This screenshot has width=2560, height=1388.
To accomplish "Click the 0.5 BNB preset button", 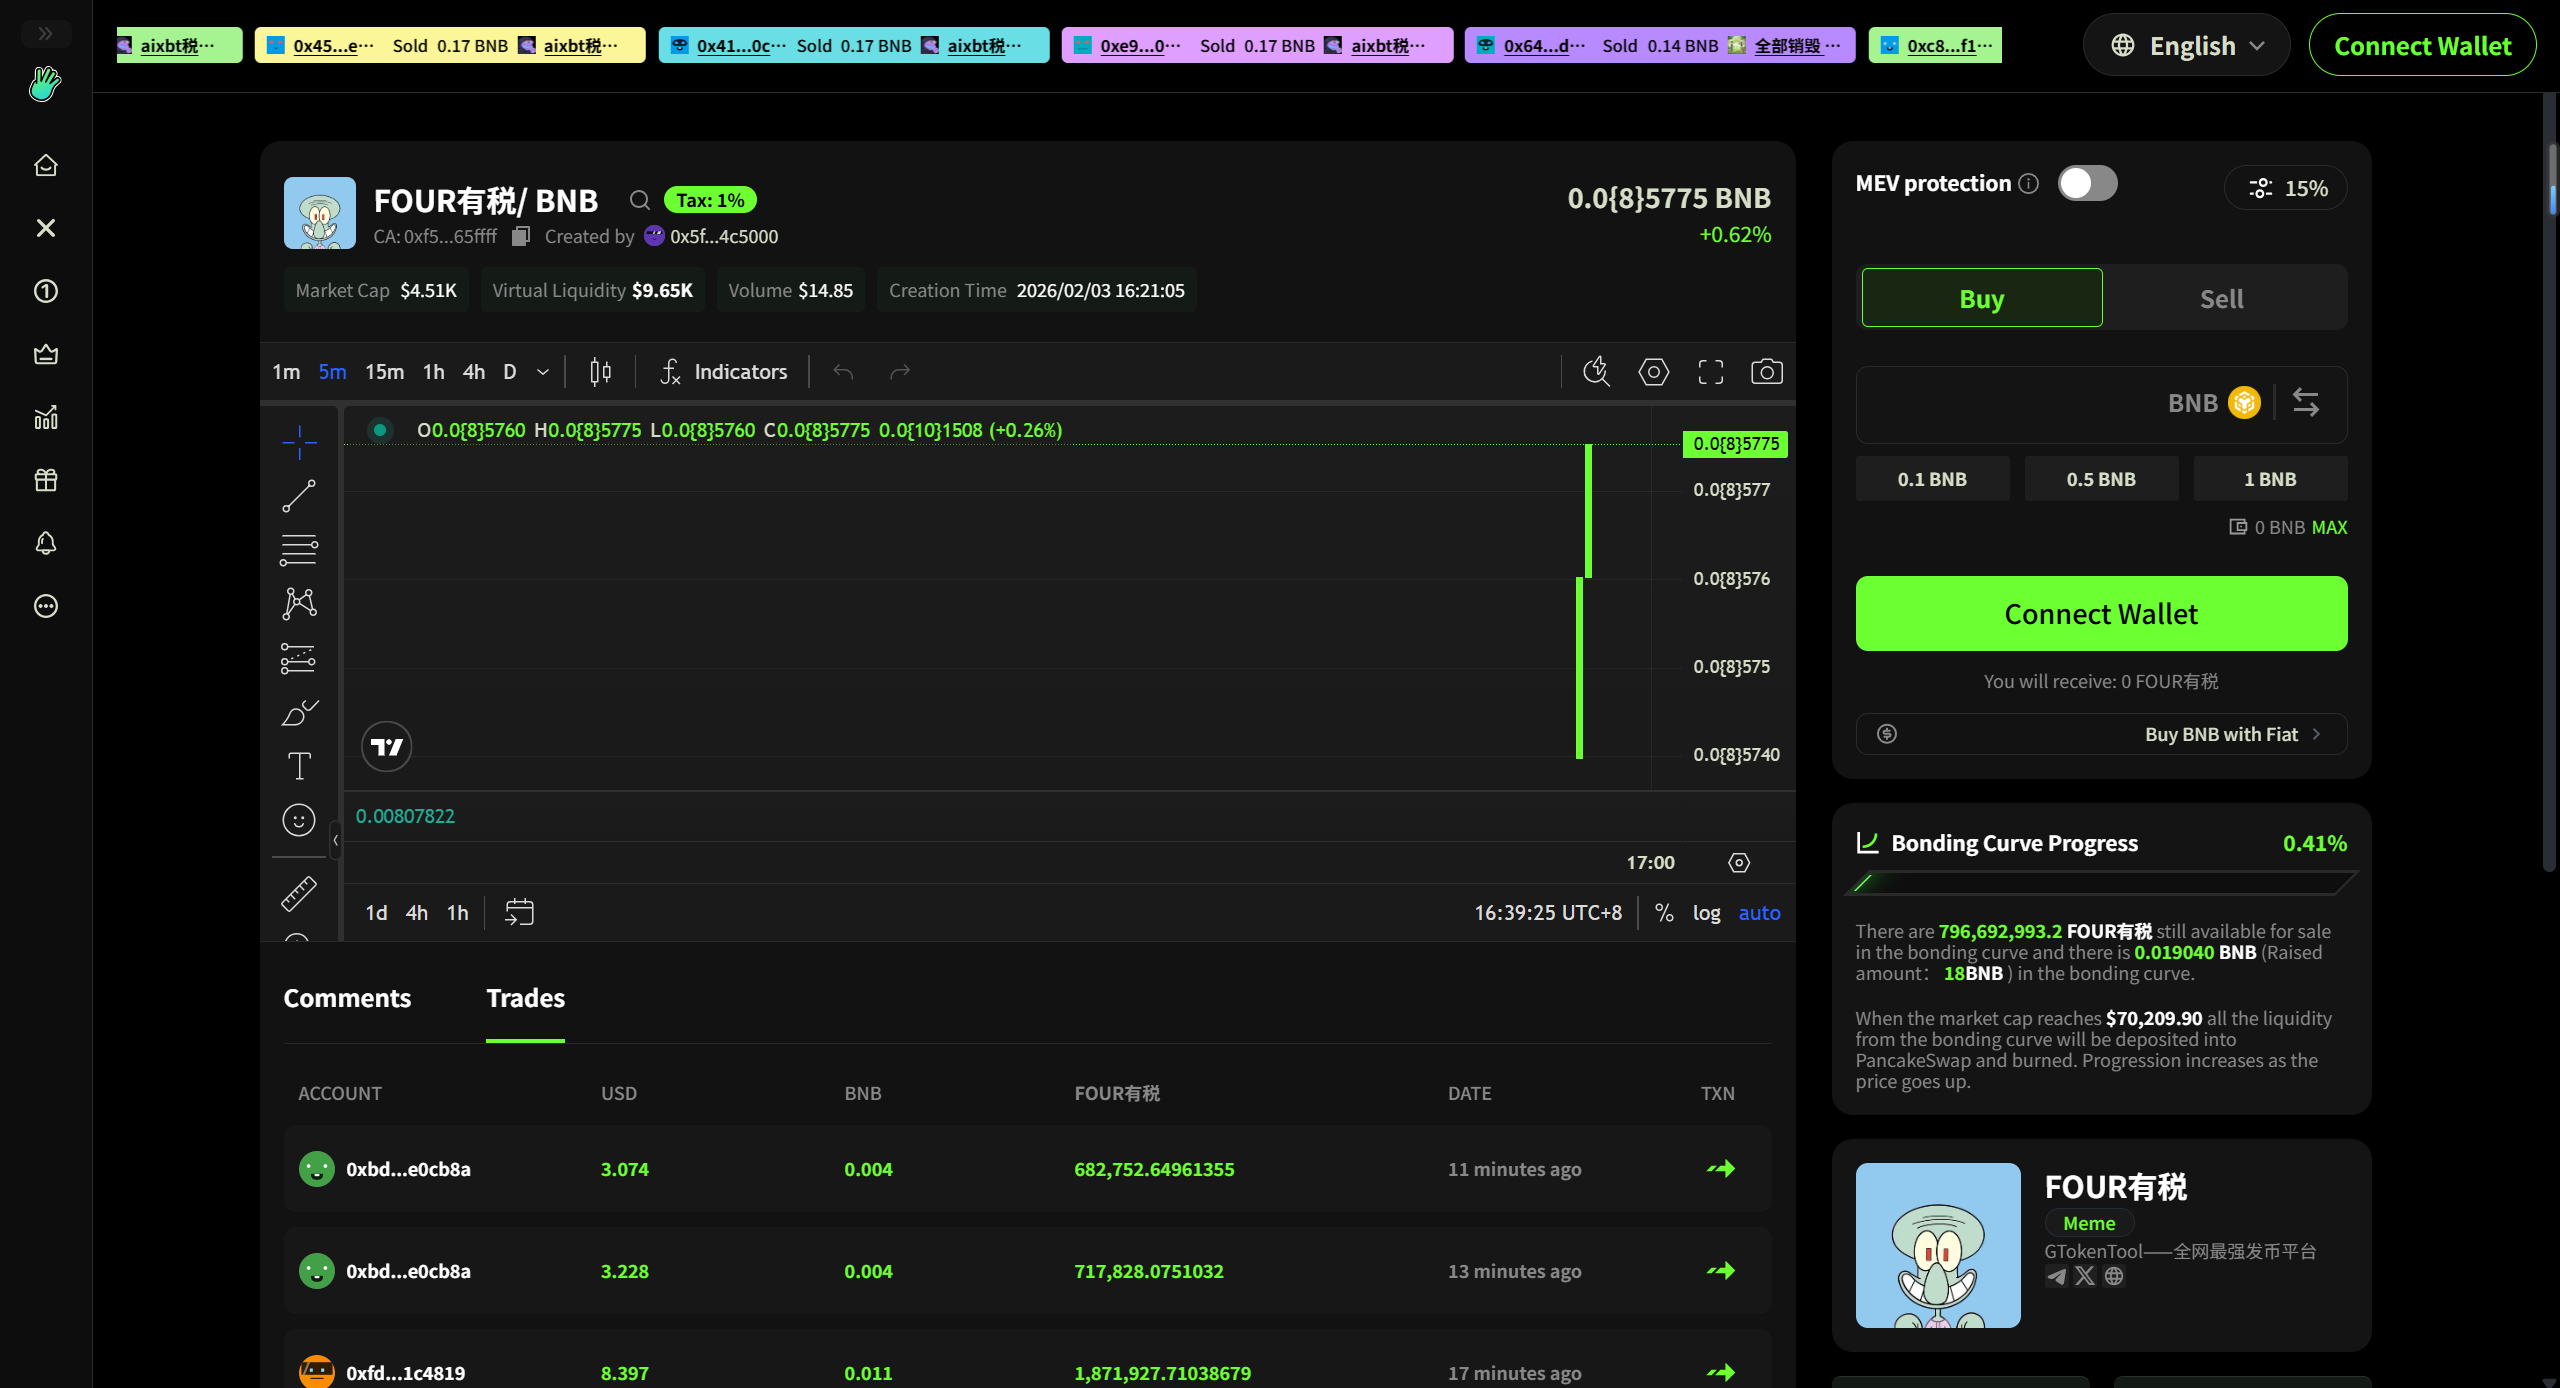I will 2100,479.
